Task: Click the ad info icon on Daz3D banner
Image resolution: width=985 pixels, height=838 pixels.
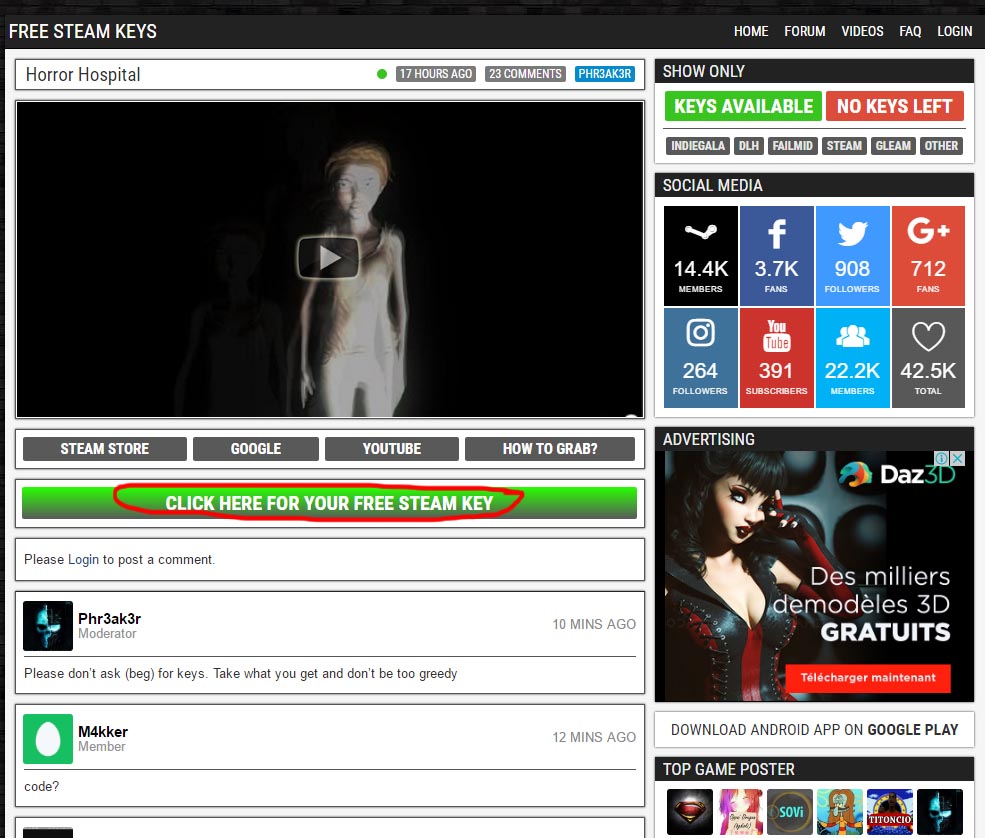Action: tap(942, 459)
